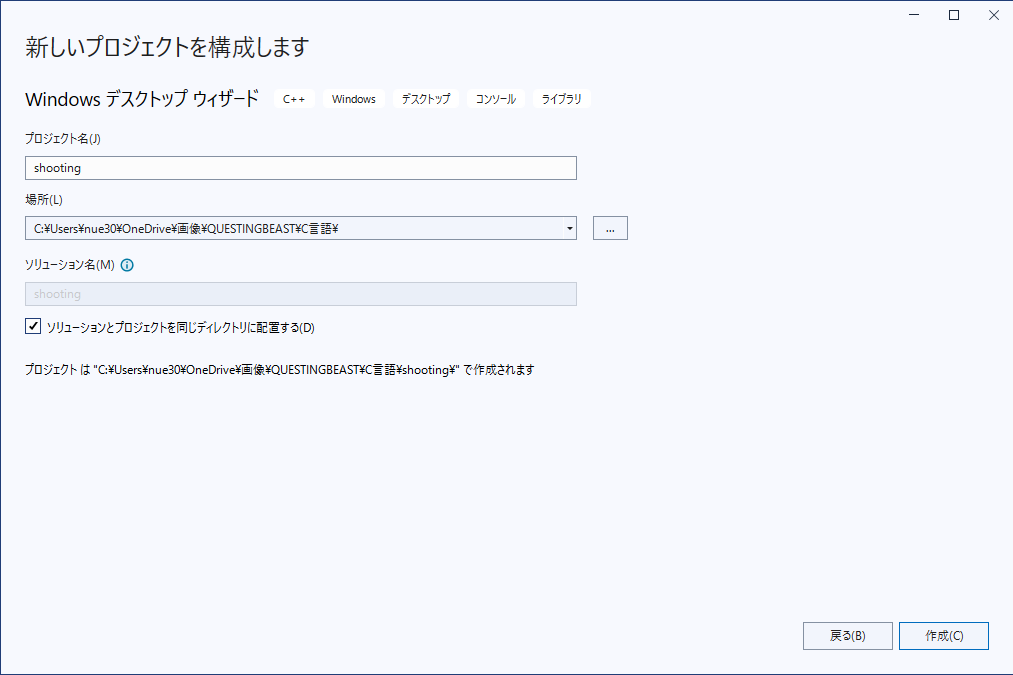Click the project creation path summary text

(280, 369)
